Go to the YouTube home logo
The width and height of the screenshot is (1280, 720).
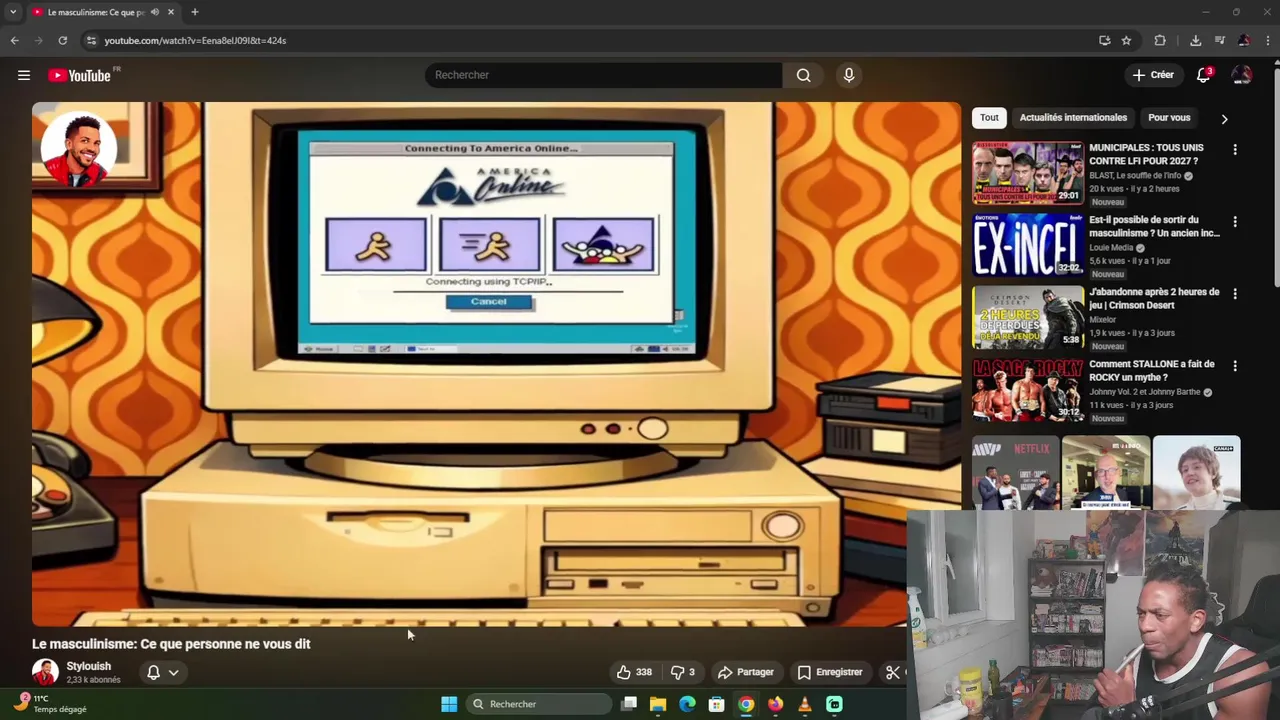click(79, 75)
